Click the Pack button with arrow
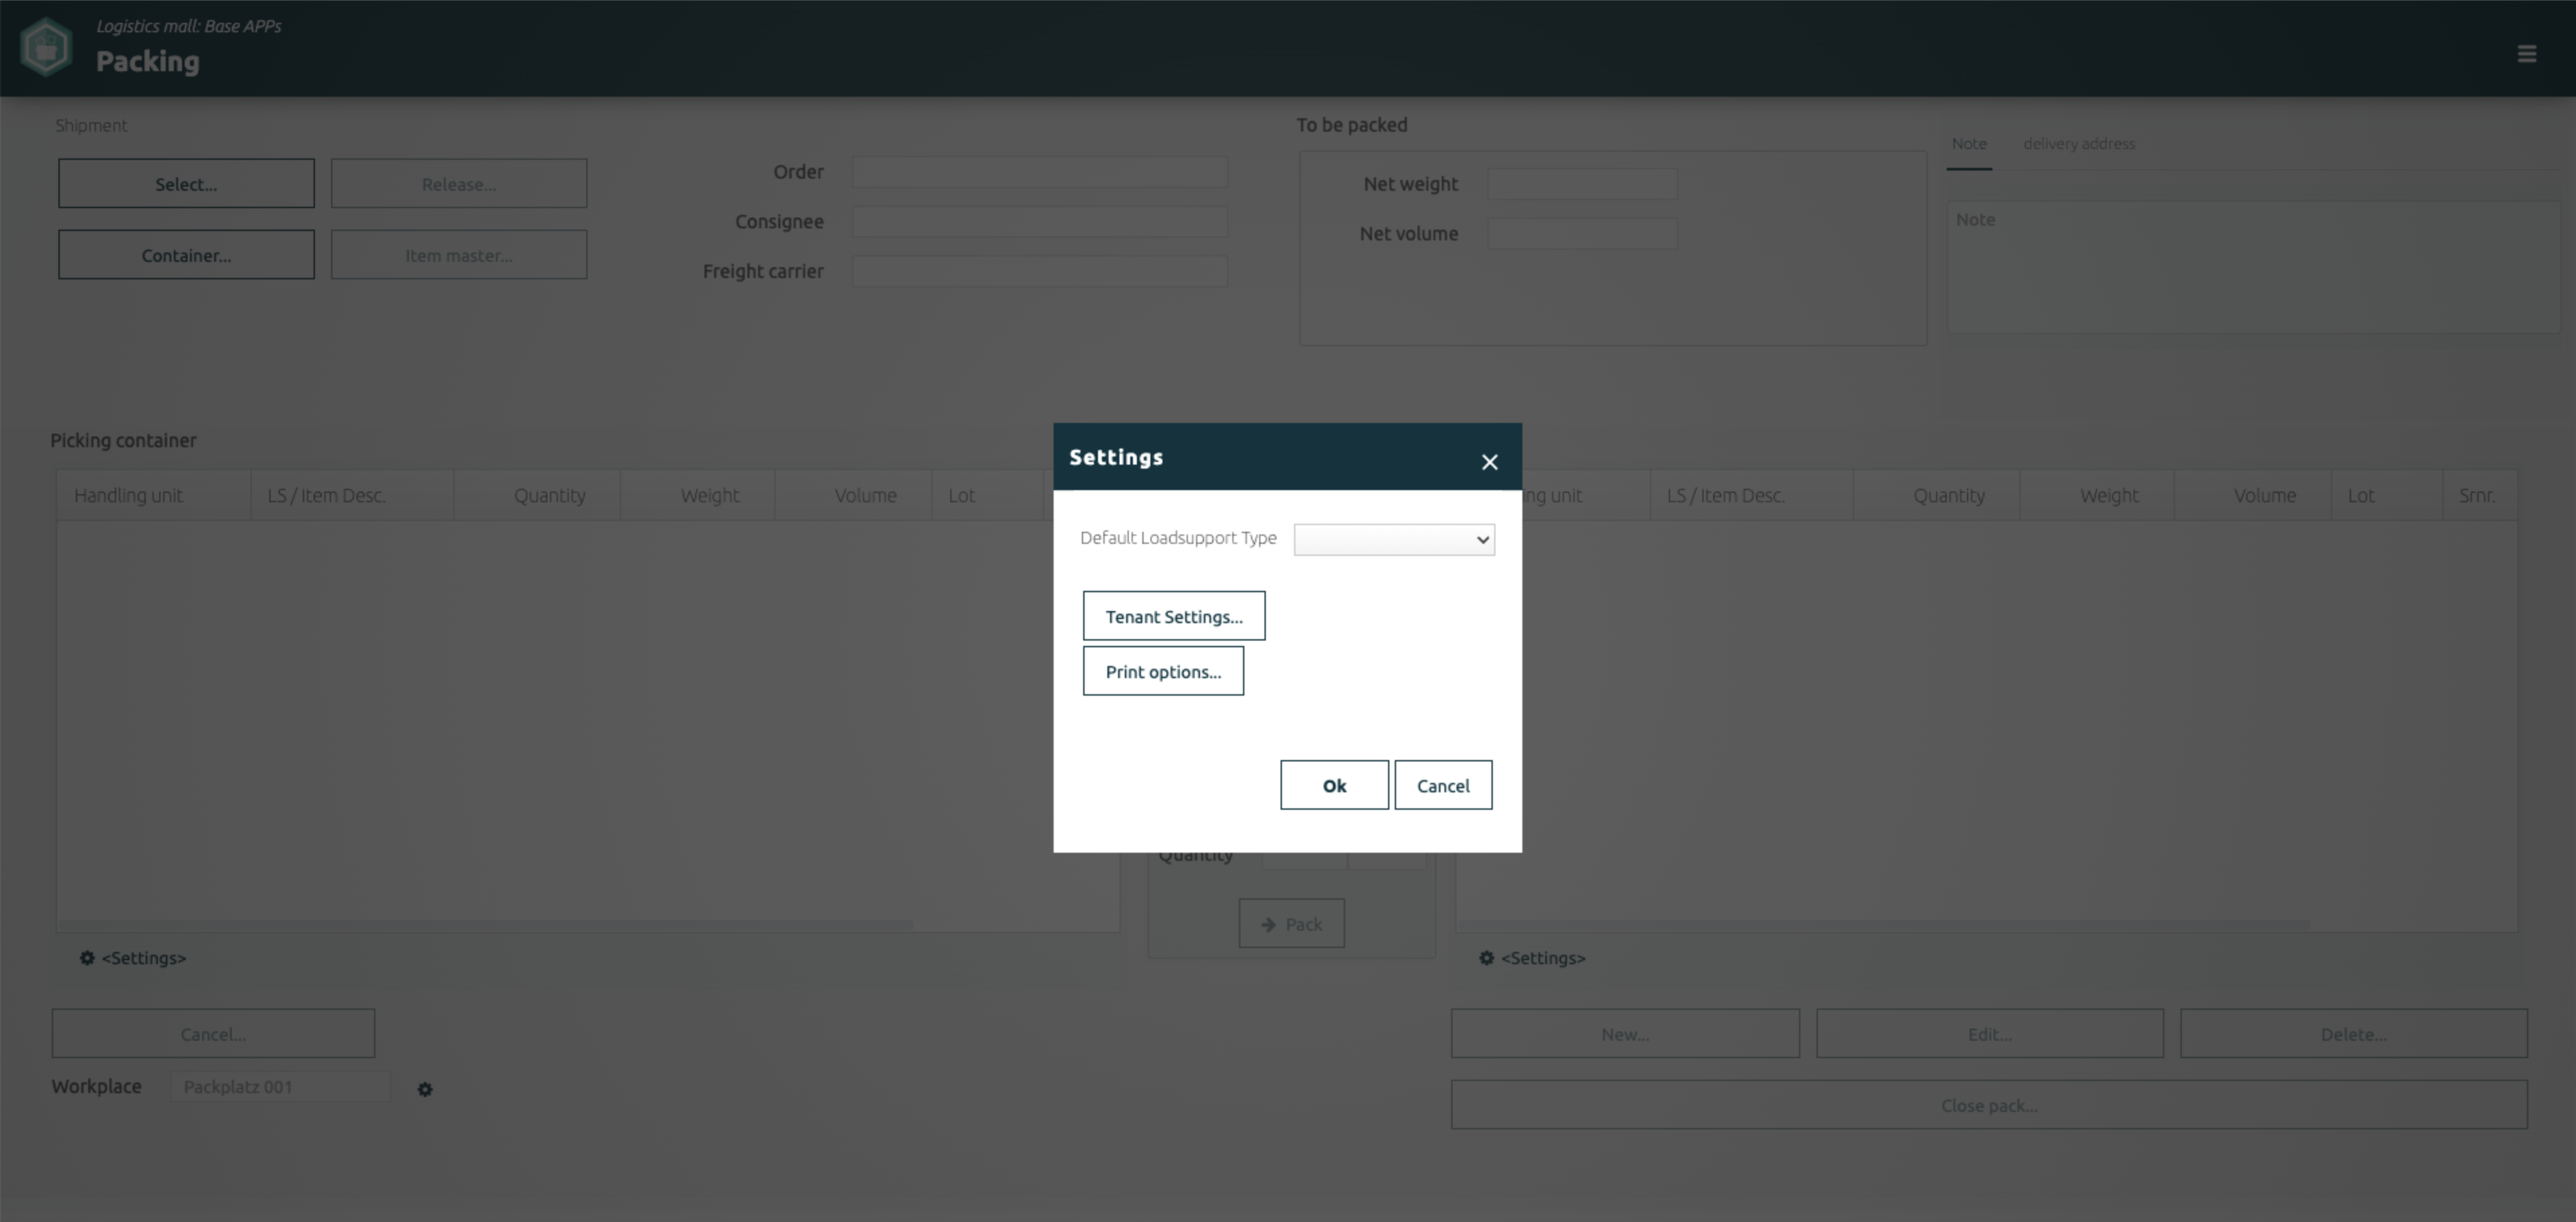This screenshot has width=2576, height=1222. coord(1292,923)
